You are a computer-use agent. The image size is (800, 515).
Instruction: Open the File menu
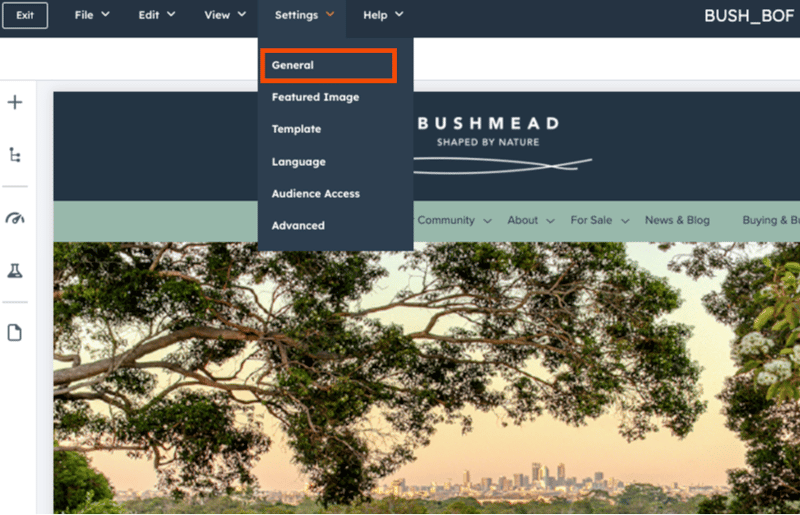pyautogui.click(x=92, y=15)
